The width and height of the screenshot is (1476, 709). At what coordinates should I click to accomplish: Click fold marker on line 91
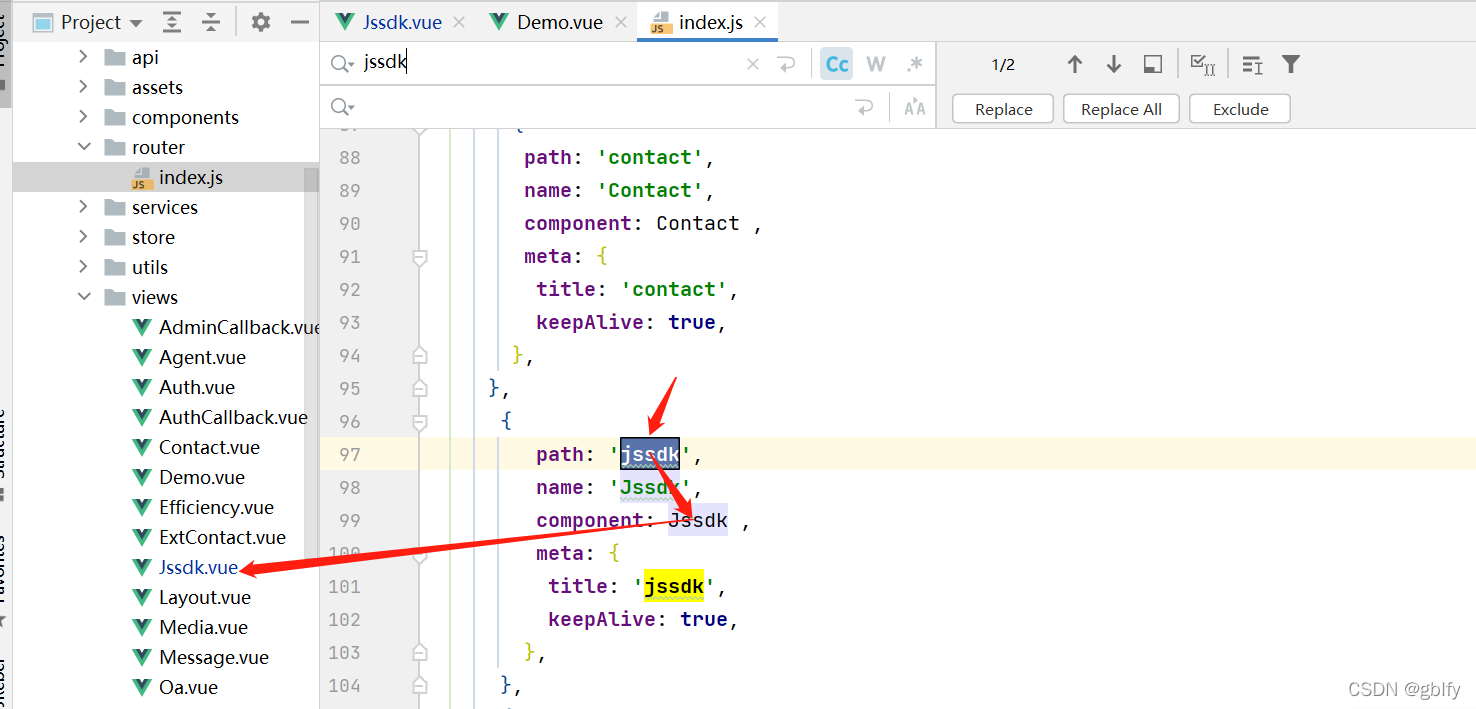(x=420, y=257)
